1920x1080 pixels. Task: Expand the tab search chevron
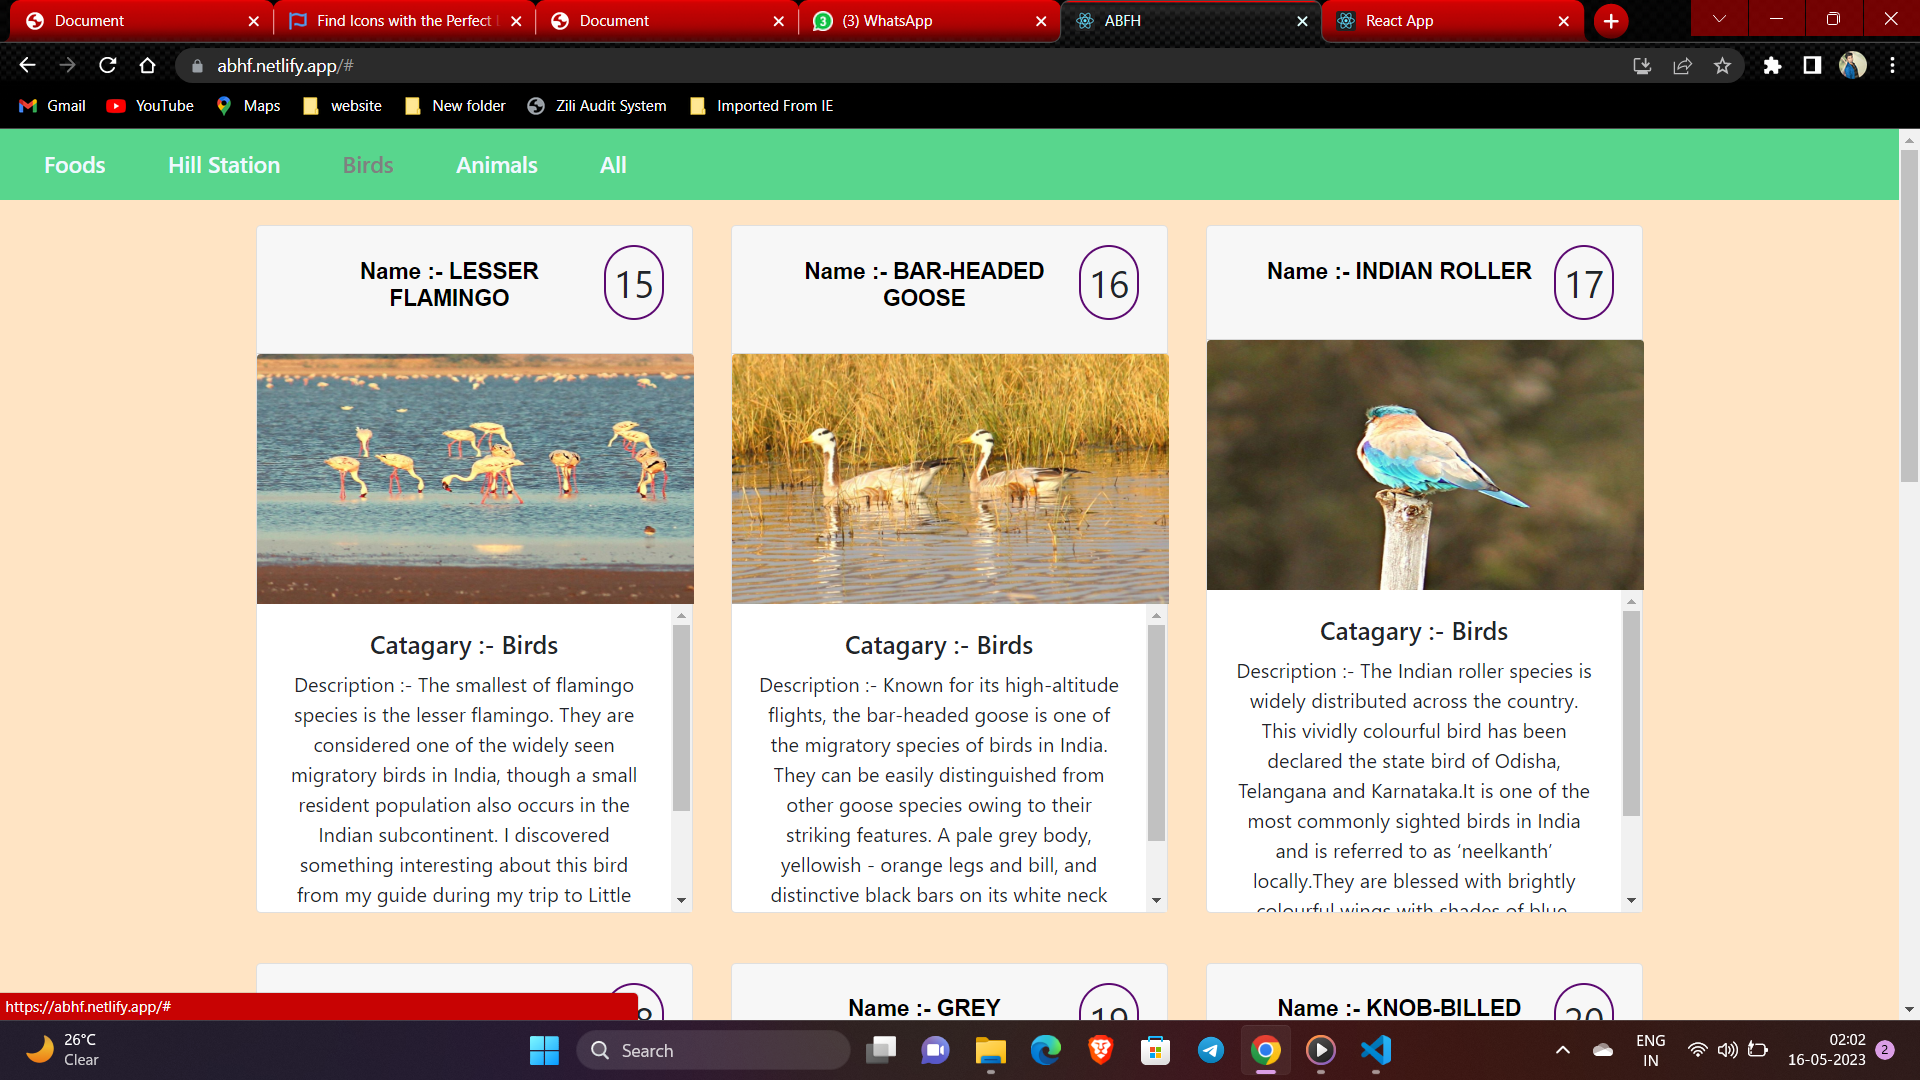point(1719,19)
